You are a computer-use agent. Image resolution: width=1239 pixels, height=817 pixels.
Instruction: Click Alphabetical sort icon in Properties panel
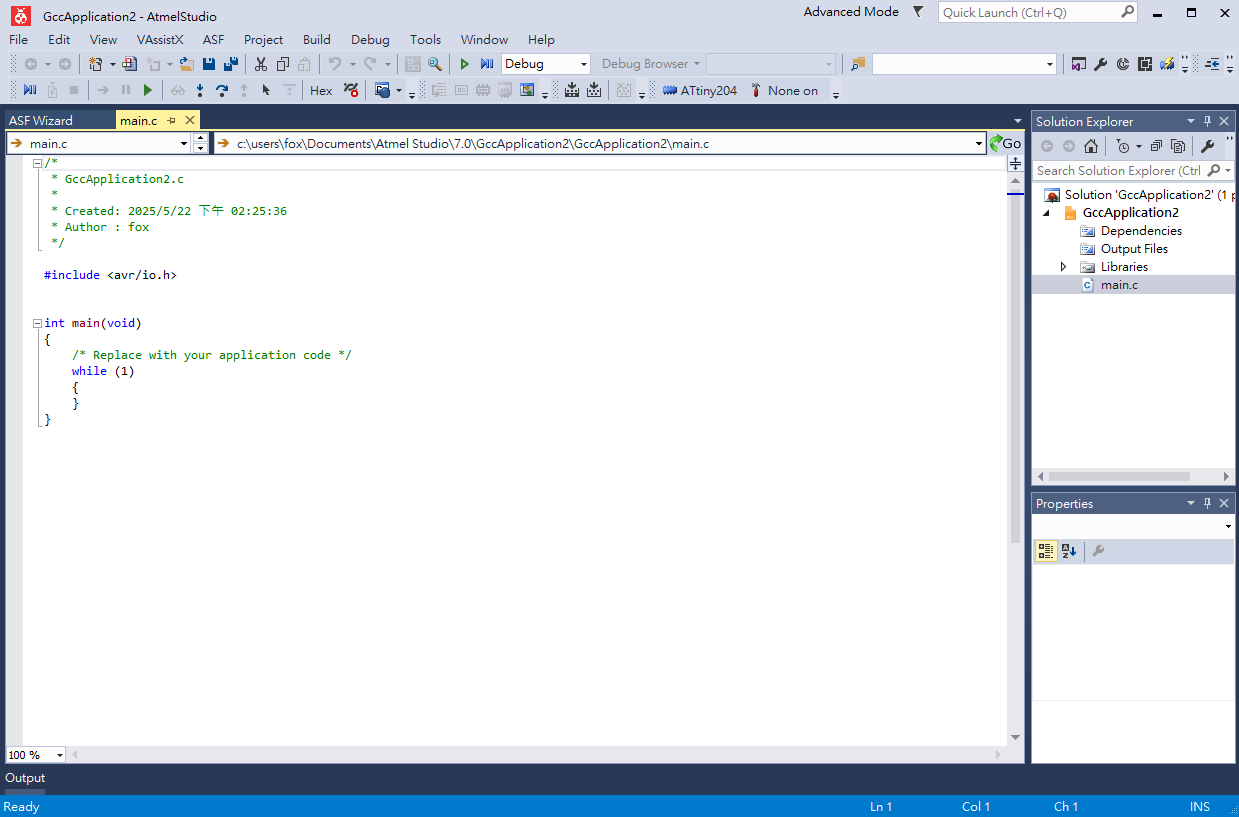[x=1069, y=551]
